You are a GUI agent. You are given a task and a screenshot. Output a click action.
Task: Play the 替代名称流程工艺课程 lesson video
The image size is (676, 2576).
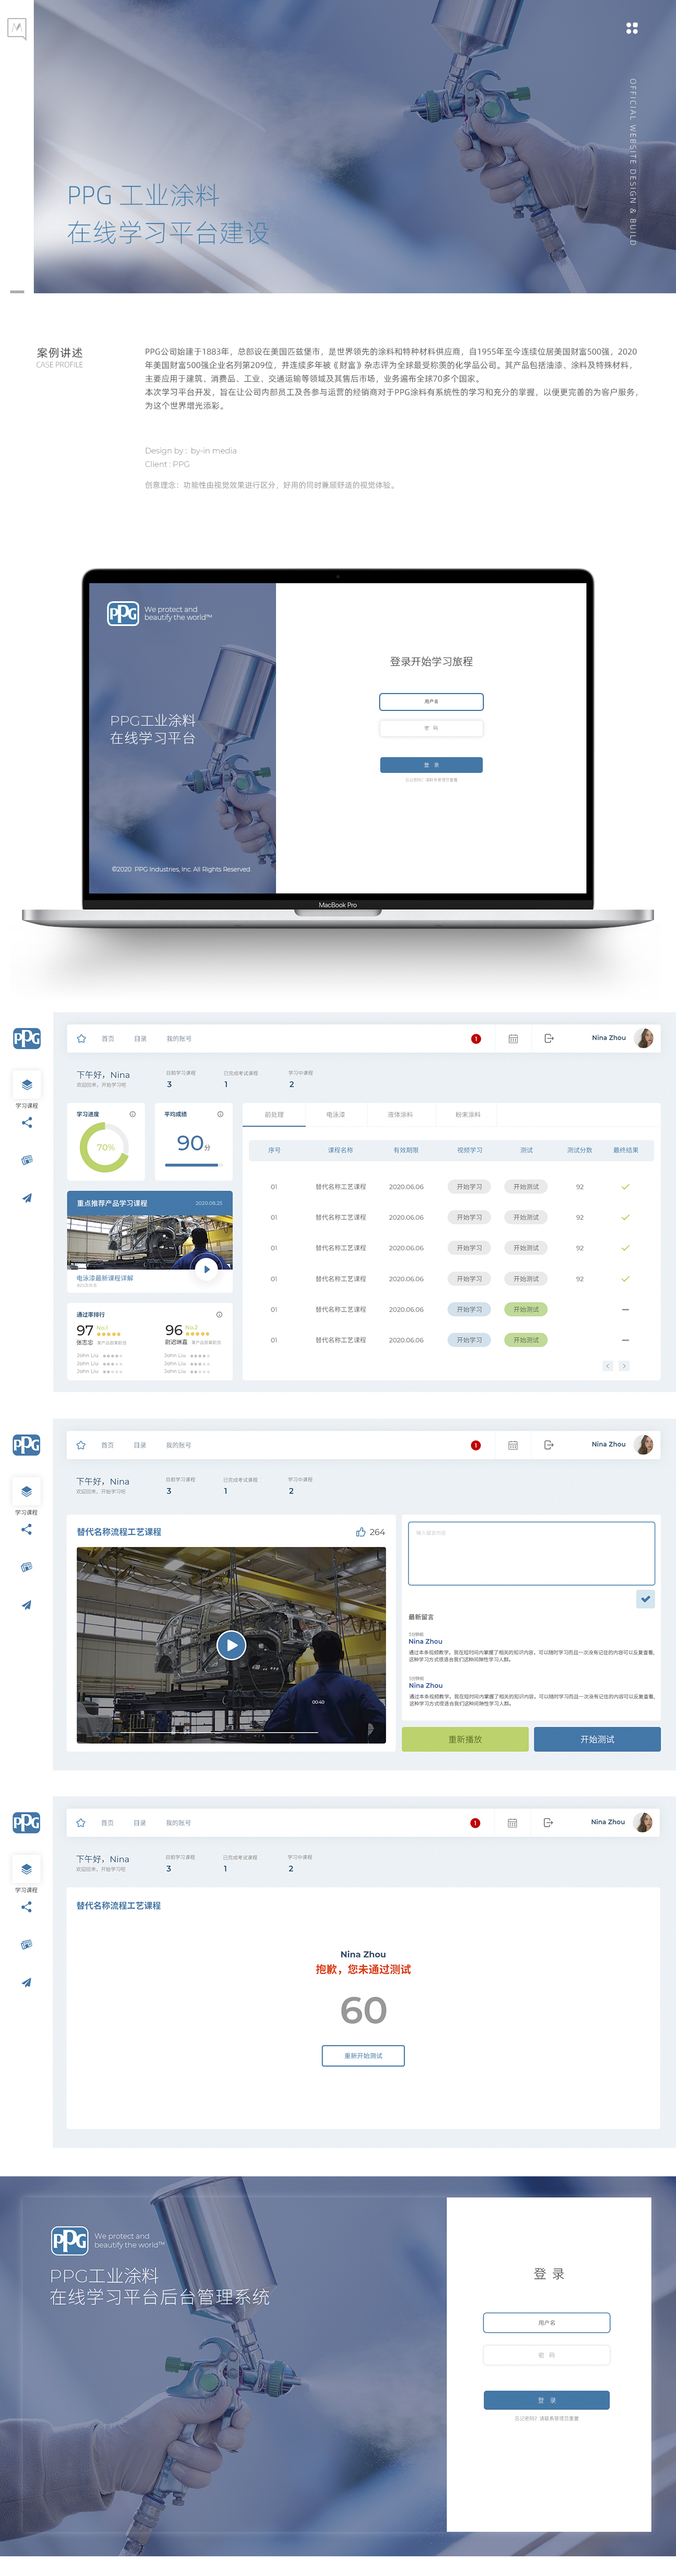click(231, 1644)
